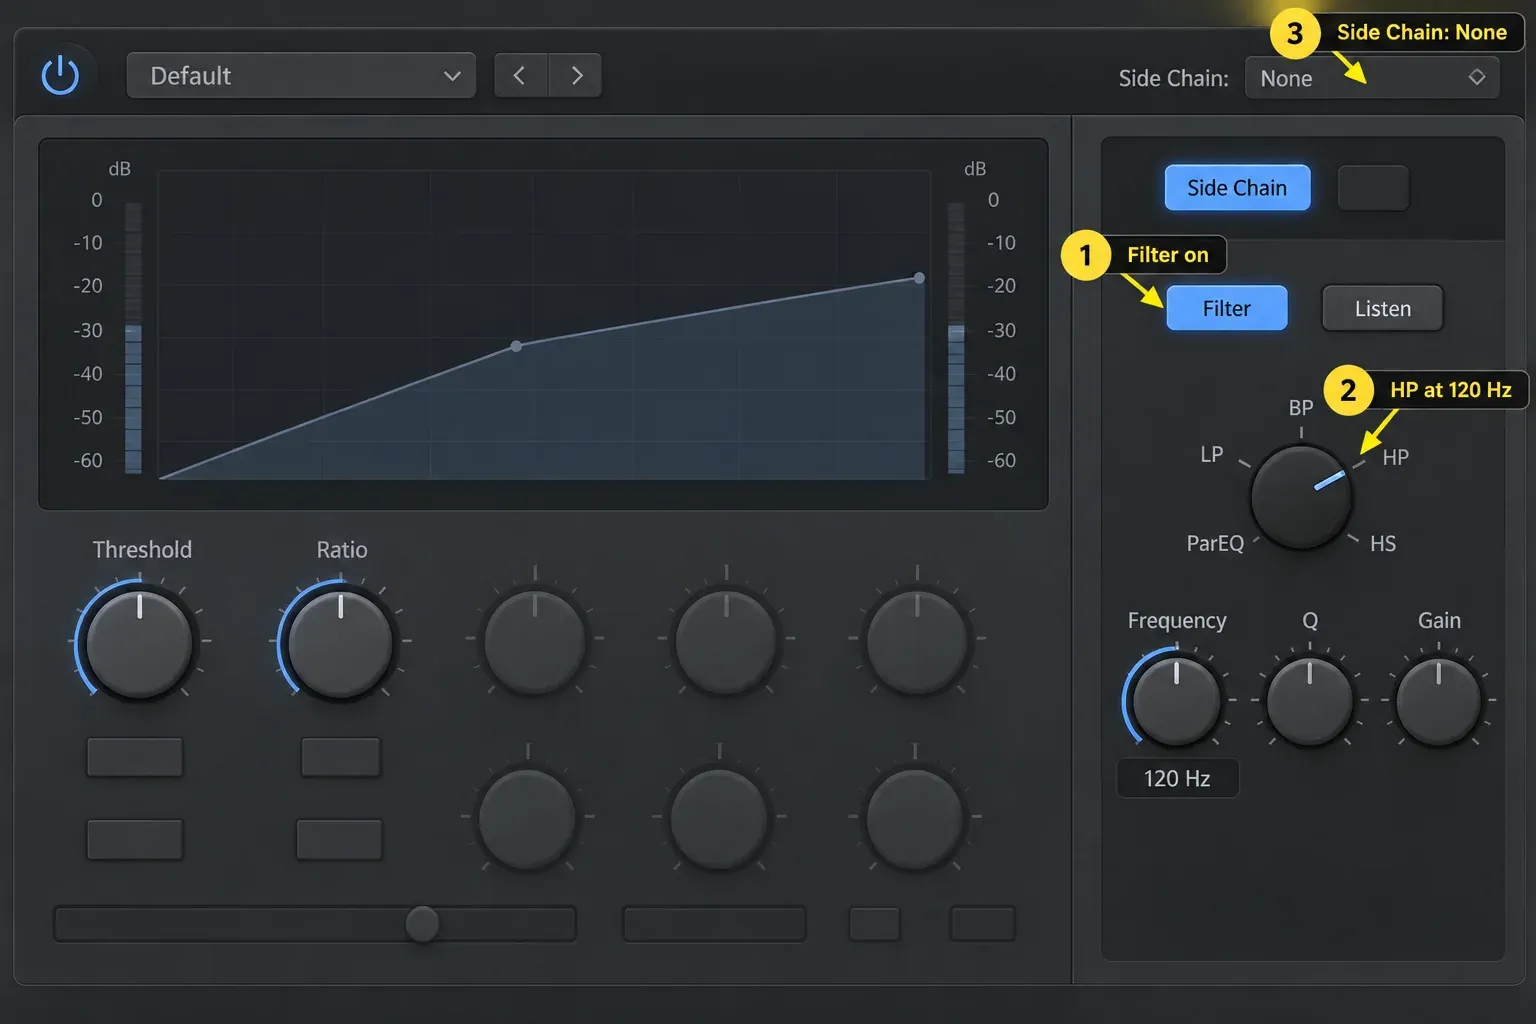Click the Threshold knob
The image size is (1536, 1024).
click(139, 642)
